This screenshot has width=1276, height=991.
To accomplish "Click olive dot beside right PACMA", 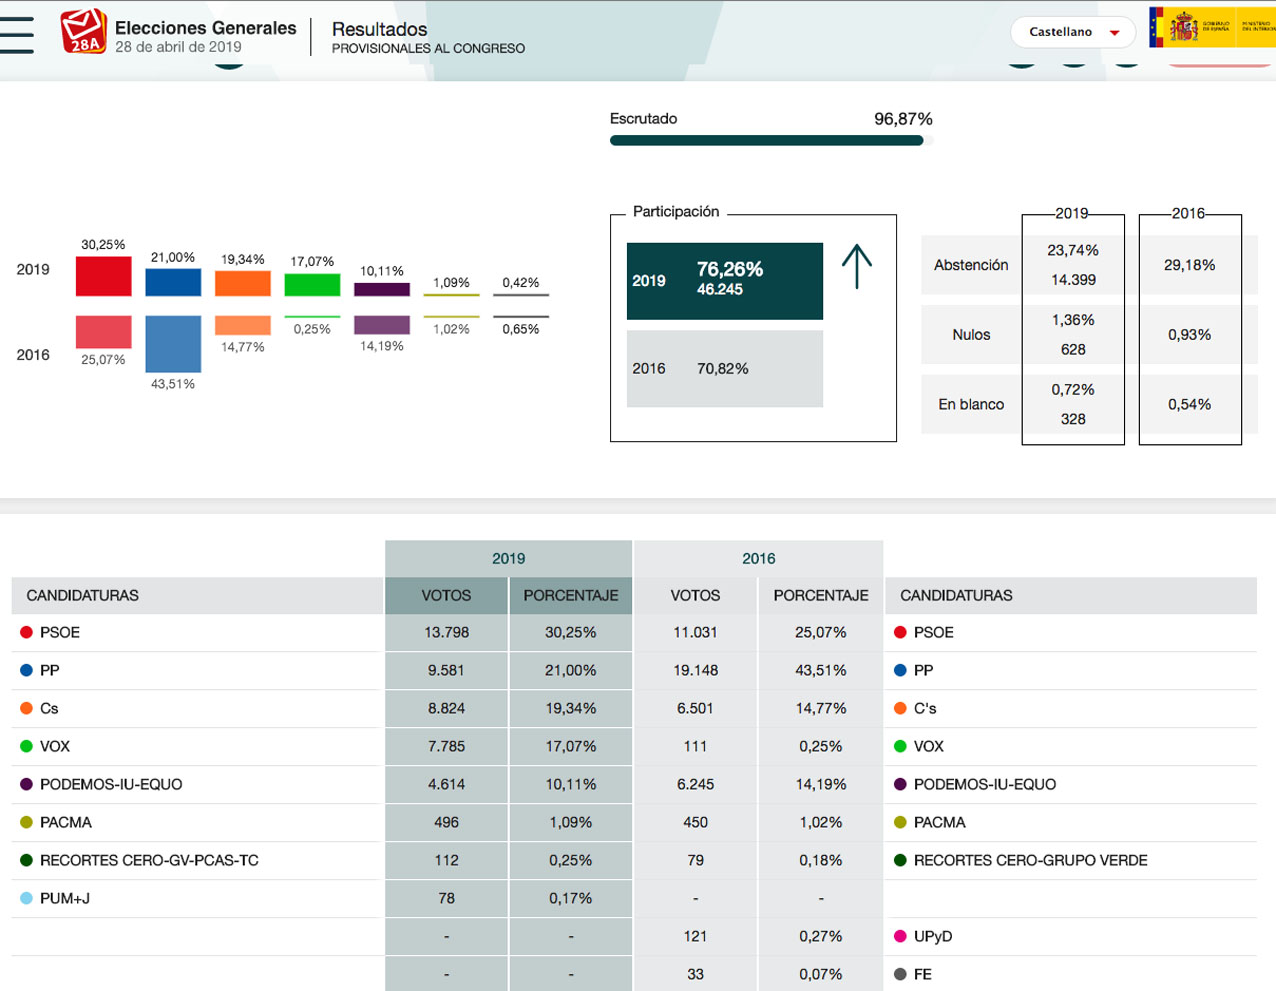I will (900, 822).
